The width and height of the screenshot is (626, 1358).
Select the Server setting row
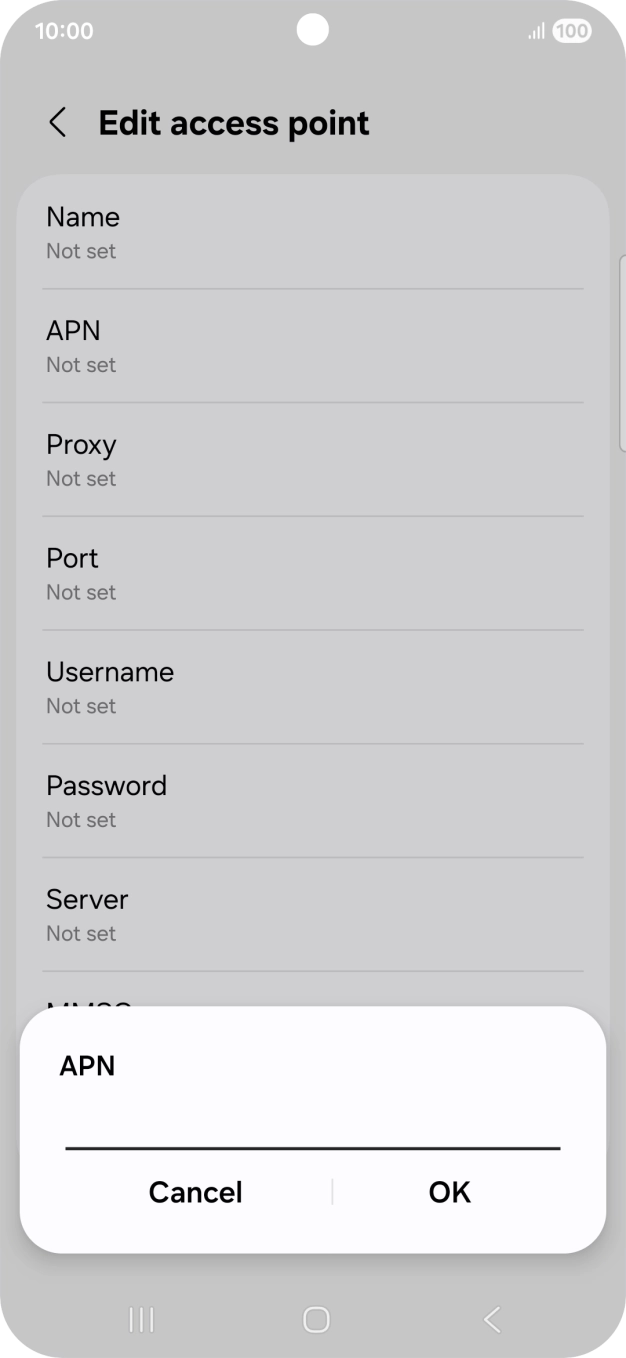[313, 914]
